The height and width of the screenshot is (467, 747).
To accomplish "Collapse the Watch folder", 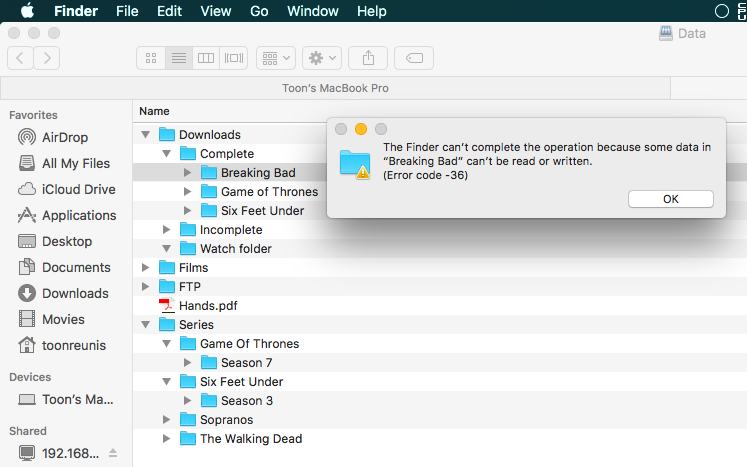I will click(x=166, y=249).
